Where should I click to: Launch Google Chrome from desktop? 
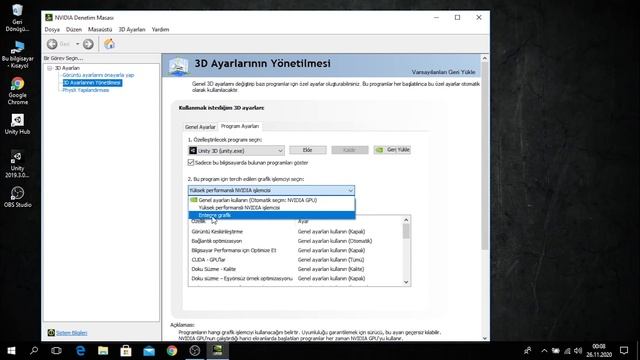(17, 91)
